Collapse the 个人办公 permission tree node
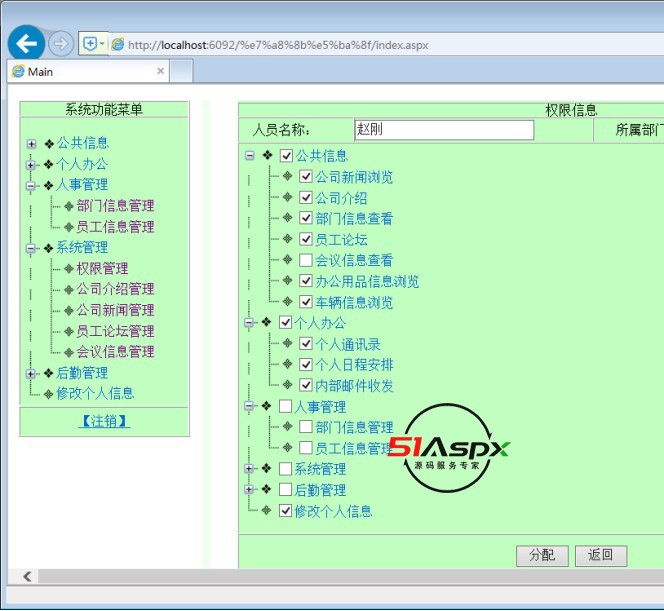664x611 pixels. tap(249, 323)
